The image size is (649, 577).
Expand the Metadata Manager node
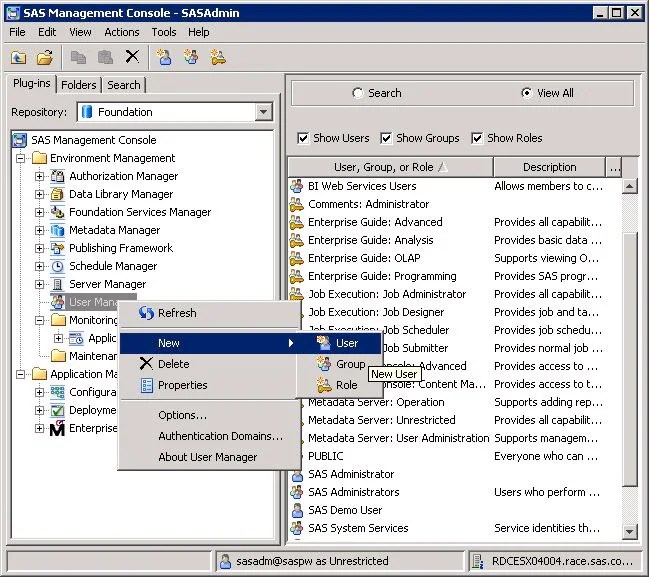(x=39, y=230)
